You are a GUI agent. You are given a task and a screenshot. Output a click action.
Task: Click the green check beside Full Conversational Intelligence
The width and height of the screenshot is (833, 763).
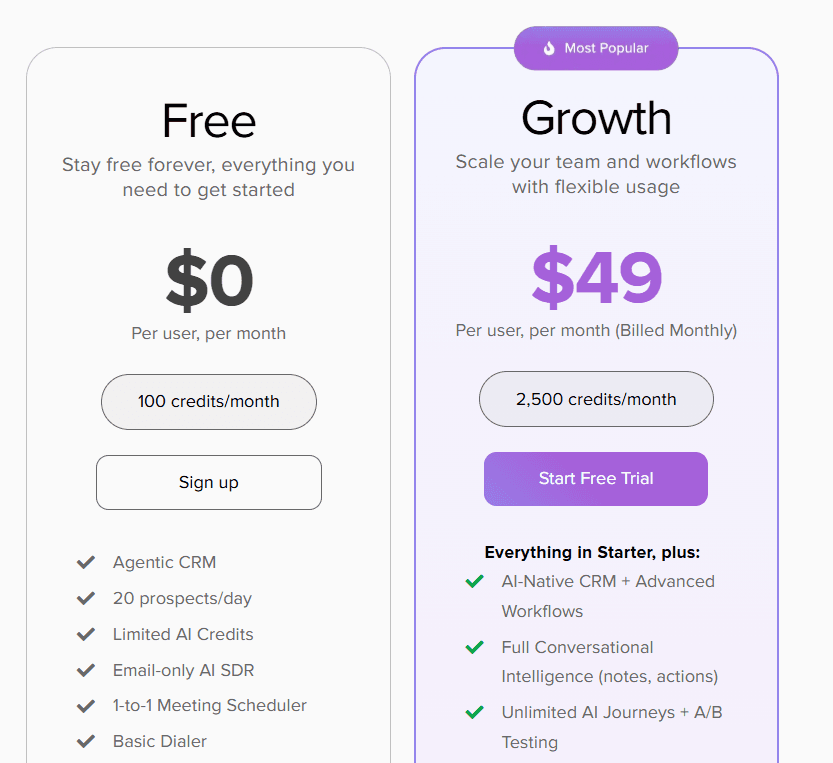click(474, 647)
